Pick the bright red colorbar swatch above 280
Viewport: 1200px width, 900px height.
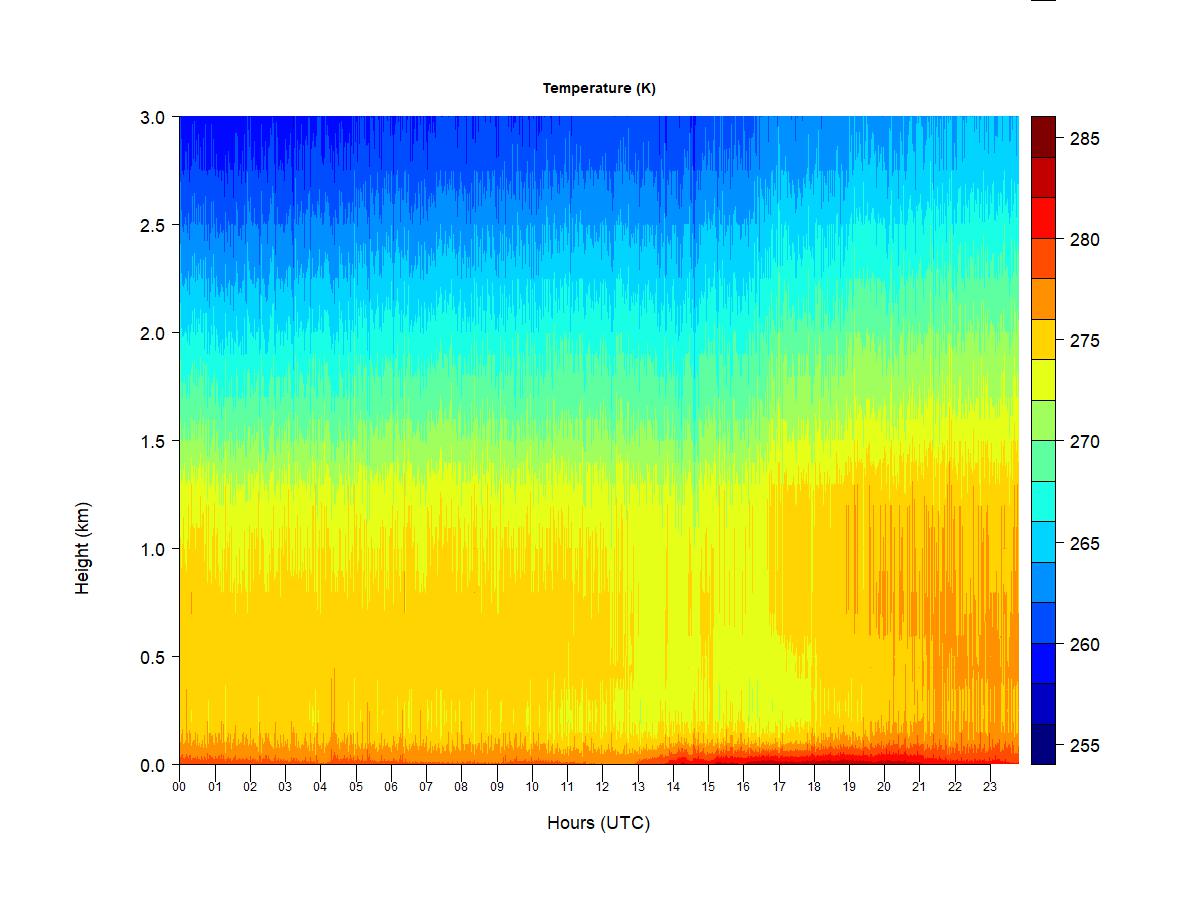pos(1043,218)
